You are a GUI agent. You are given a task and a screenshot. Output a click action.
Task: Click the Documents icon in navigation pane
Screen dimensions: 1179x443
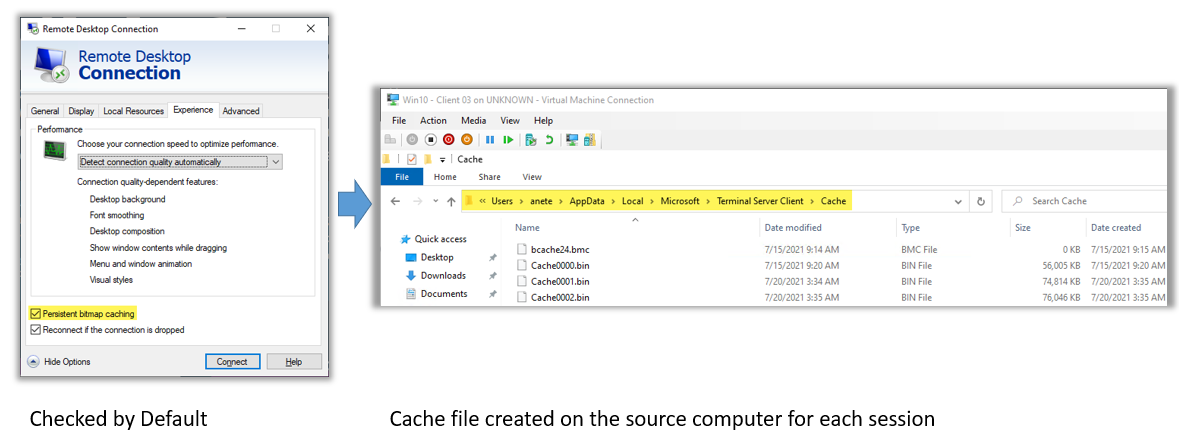(x=411, y=294)
